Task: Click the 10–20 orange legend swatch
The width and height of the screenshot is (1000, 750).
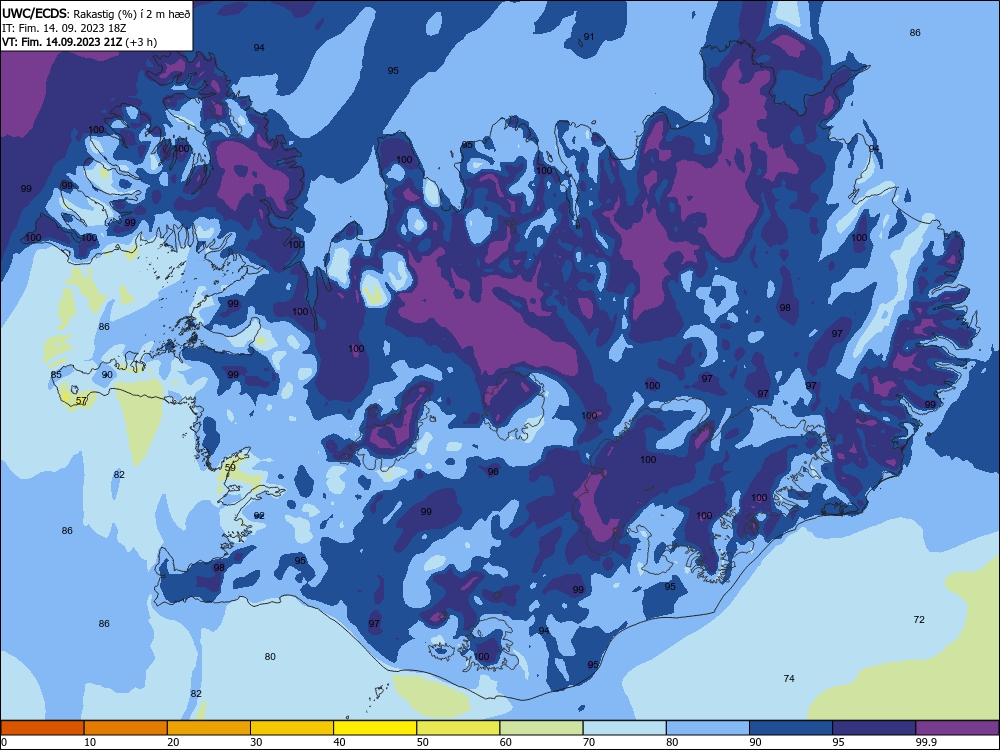Action: pyautogui.click(x=126, y=728)
